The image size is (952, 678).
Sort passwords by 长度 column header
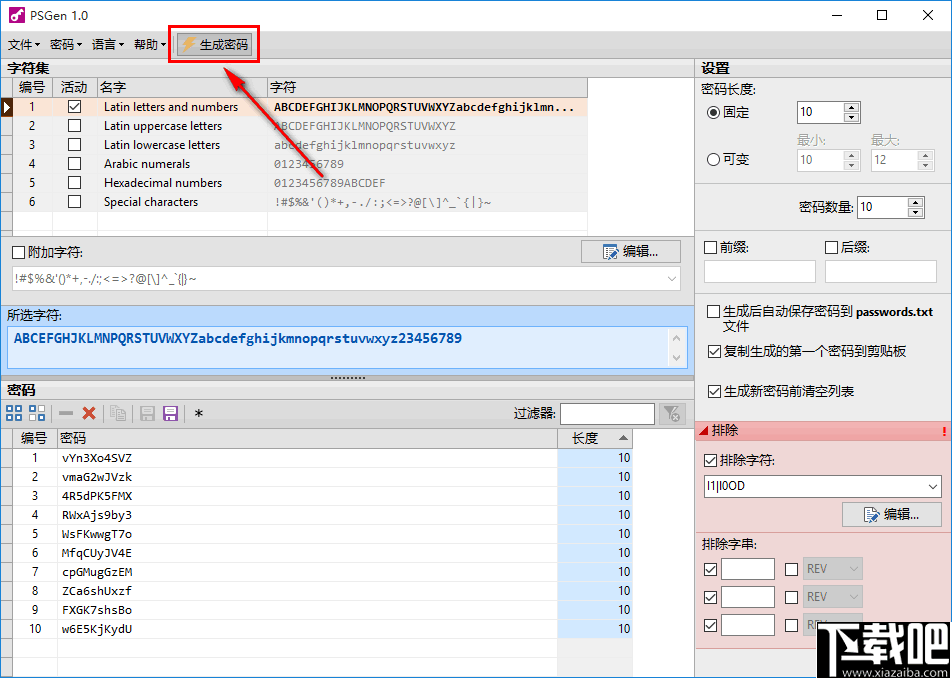click(594, 438)
